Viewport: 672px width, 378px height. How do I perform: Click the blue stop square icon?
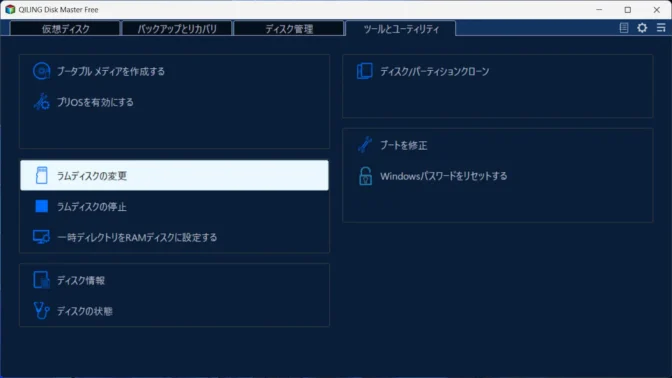(42, 206)
